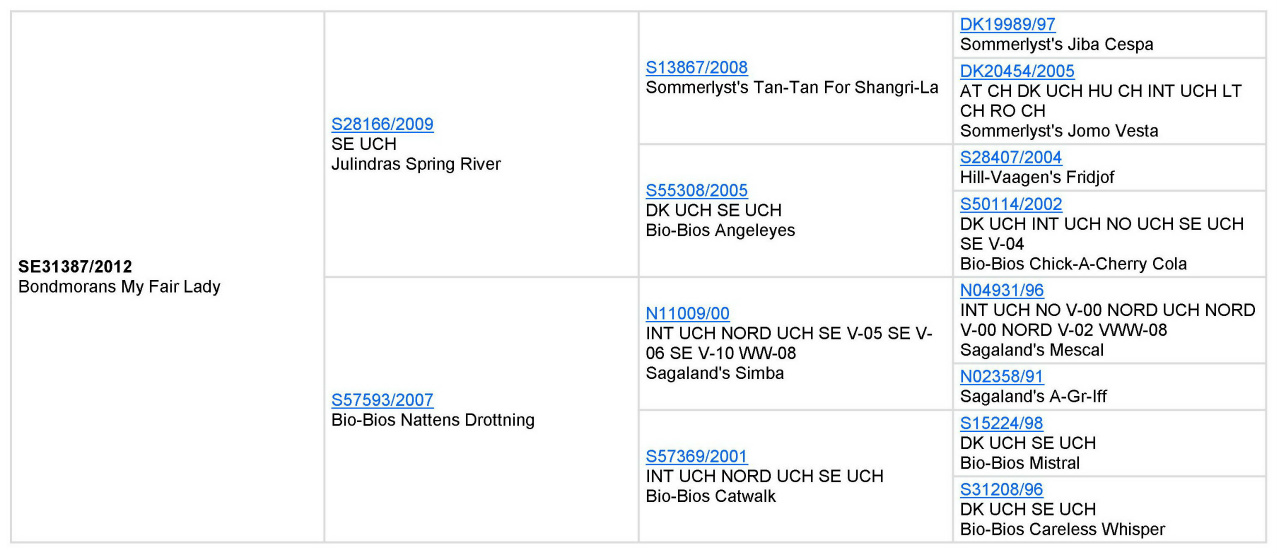This screenshot has width=1278, height=555.
Task: Open the S15224/98 link for Bio-Bios Mistral
Action: pos(1001,424)
